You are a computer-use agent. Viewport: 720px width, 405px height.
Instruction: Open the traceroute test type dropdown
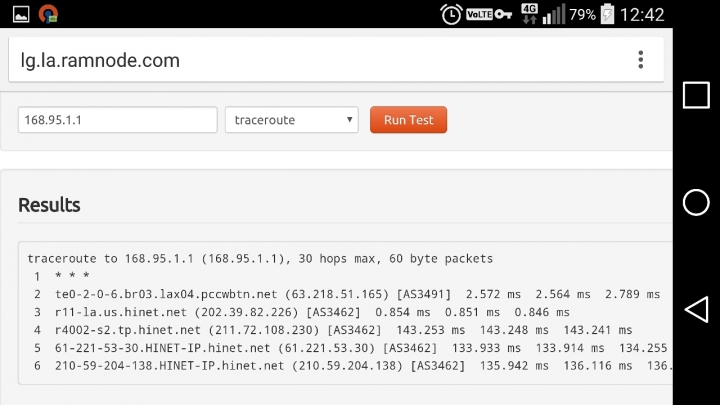[292, 120]
